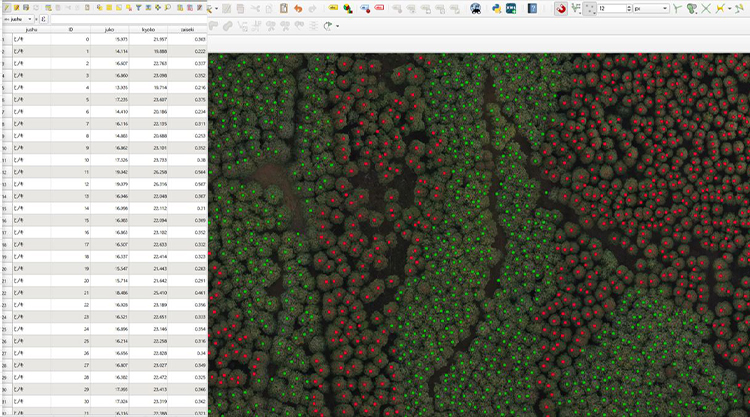This screenshot has height=417, width=750.
Task: Open expression builder epsilon button
Action: 43,19
